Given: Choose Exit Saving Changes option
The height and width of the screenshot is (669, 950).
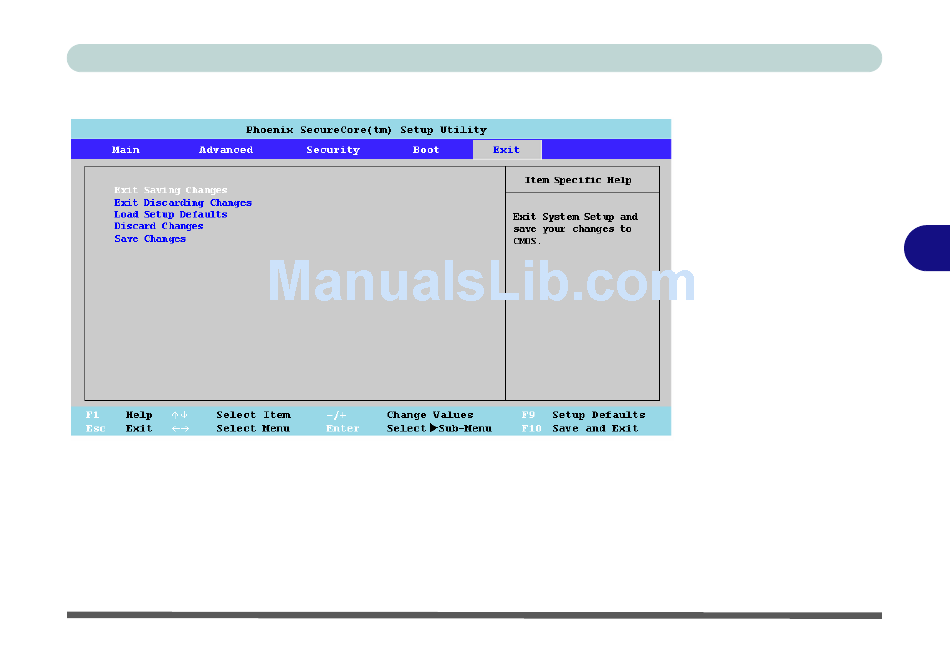Looking at the screenshot, I should [171, 190].
